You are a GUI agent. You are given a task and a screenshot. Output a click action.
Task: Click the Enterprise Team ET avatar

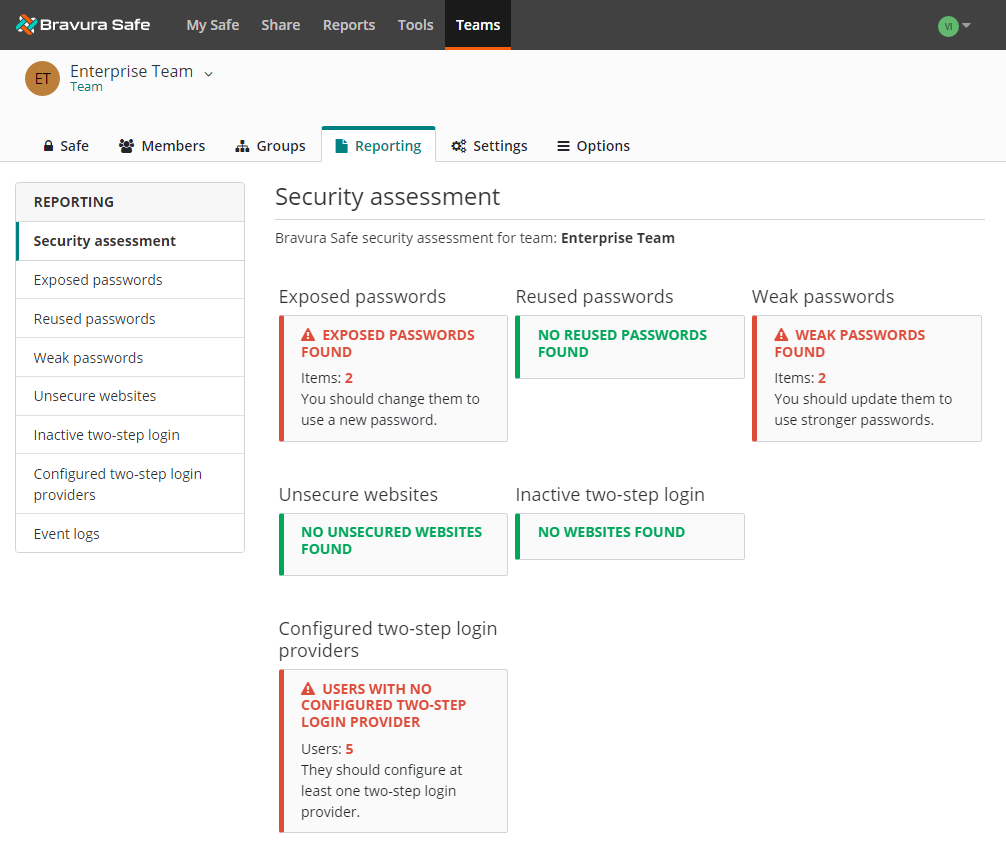point(42,79)
